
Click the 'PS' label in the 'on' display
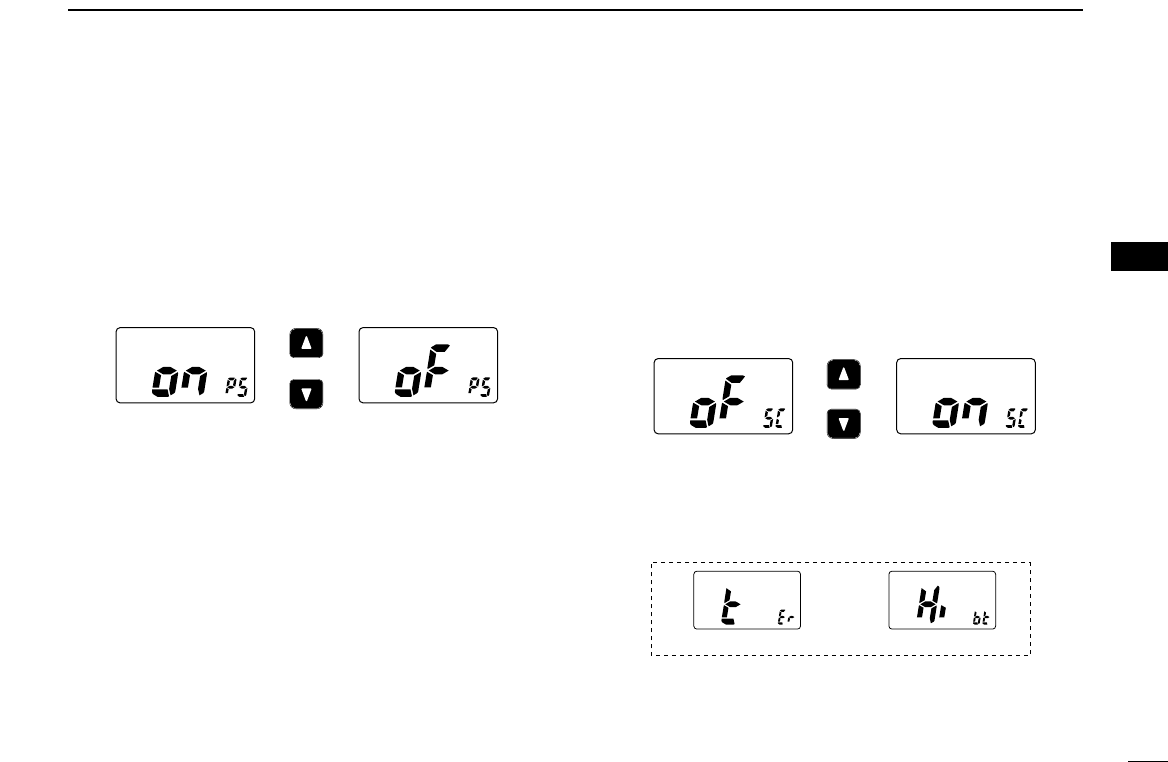coord(237,387)
